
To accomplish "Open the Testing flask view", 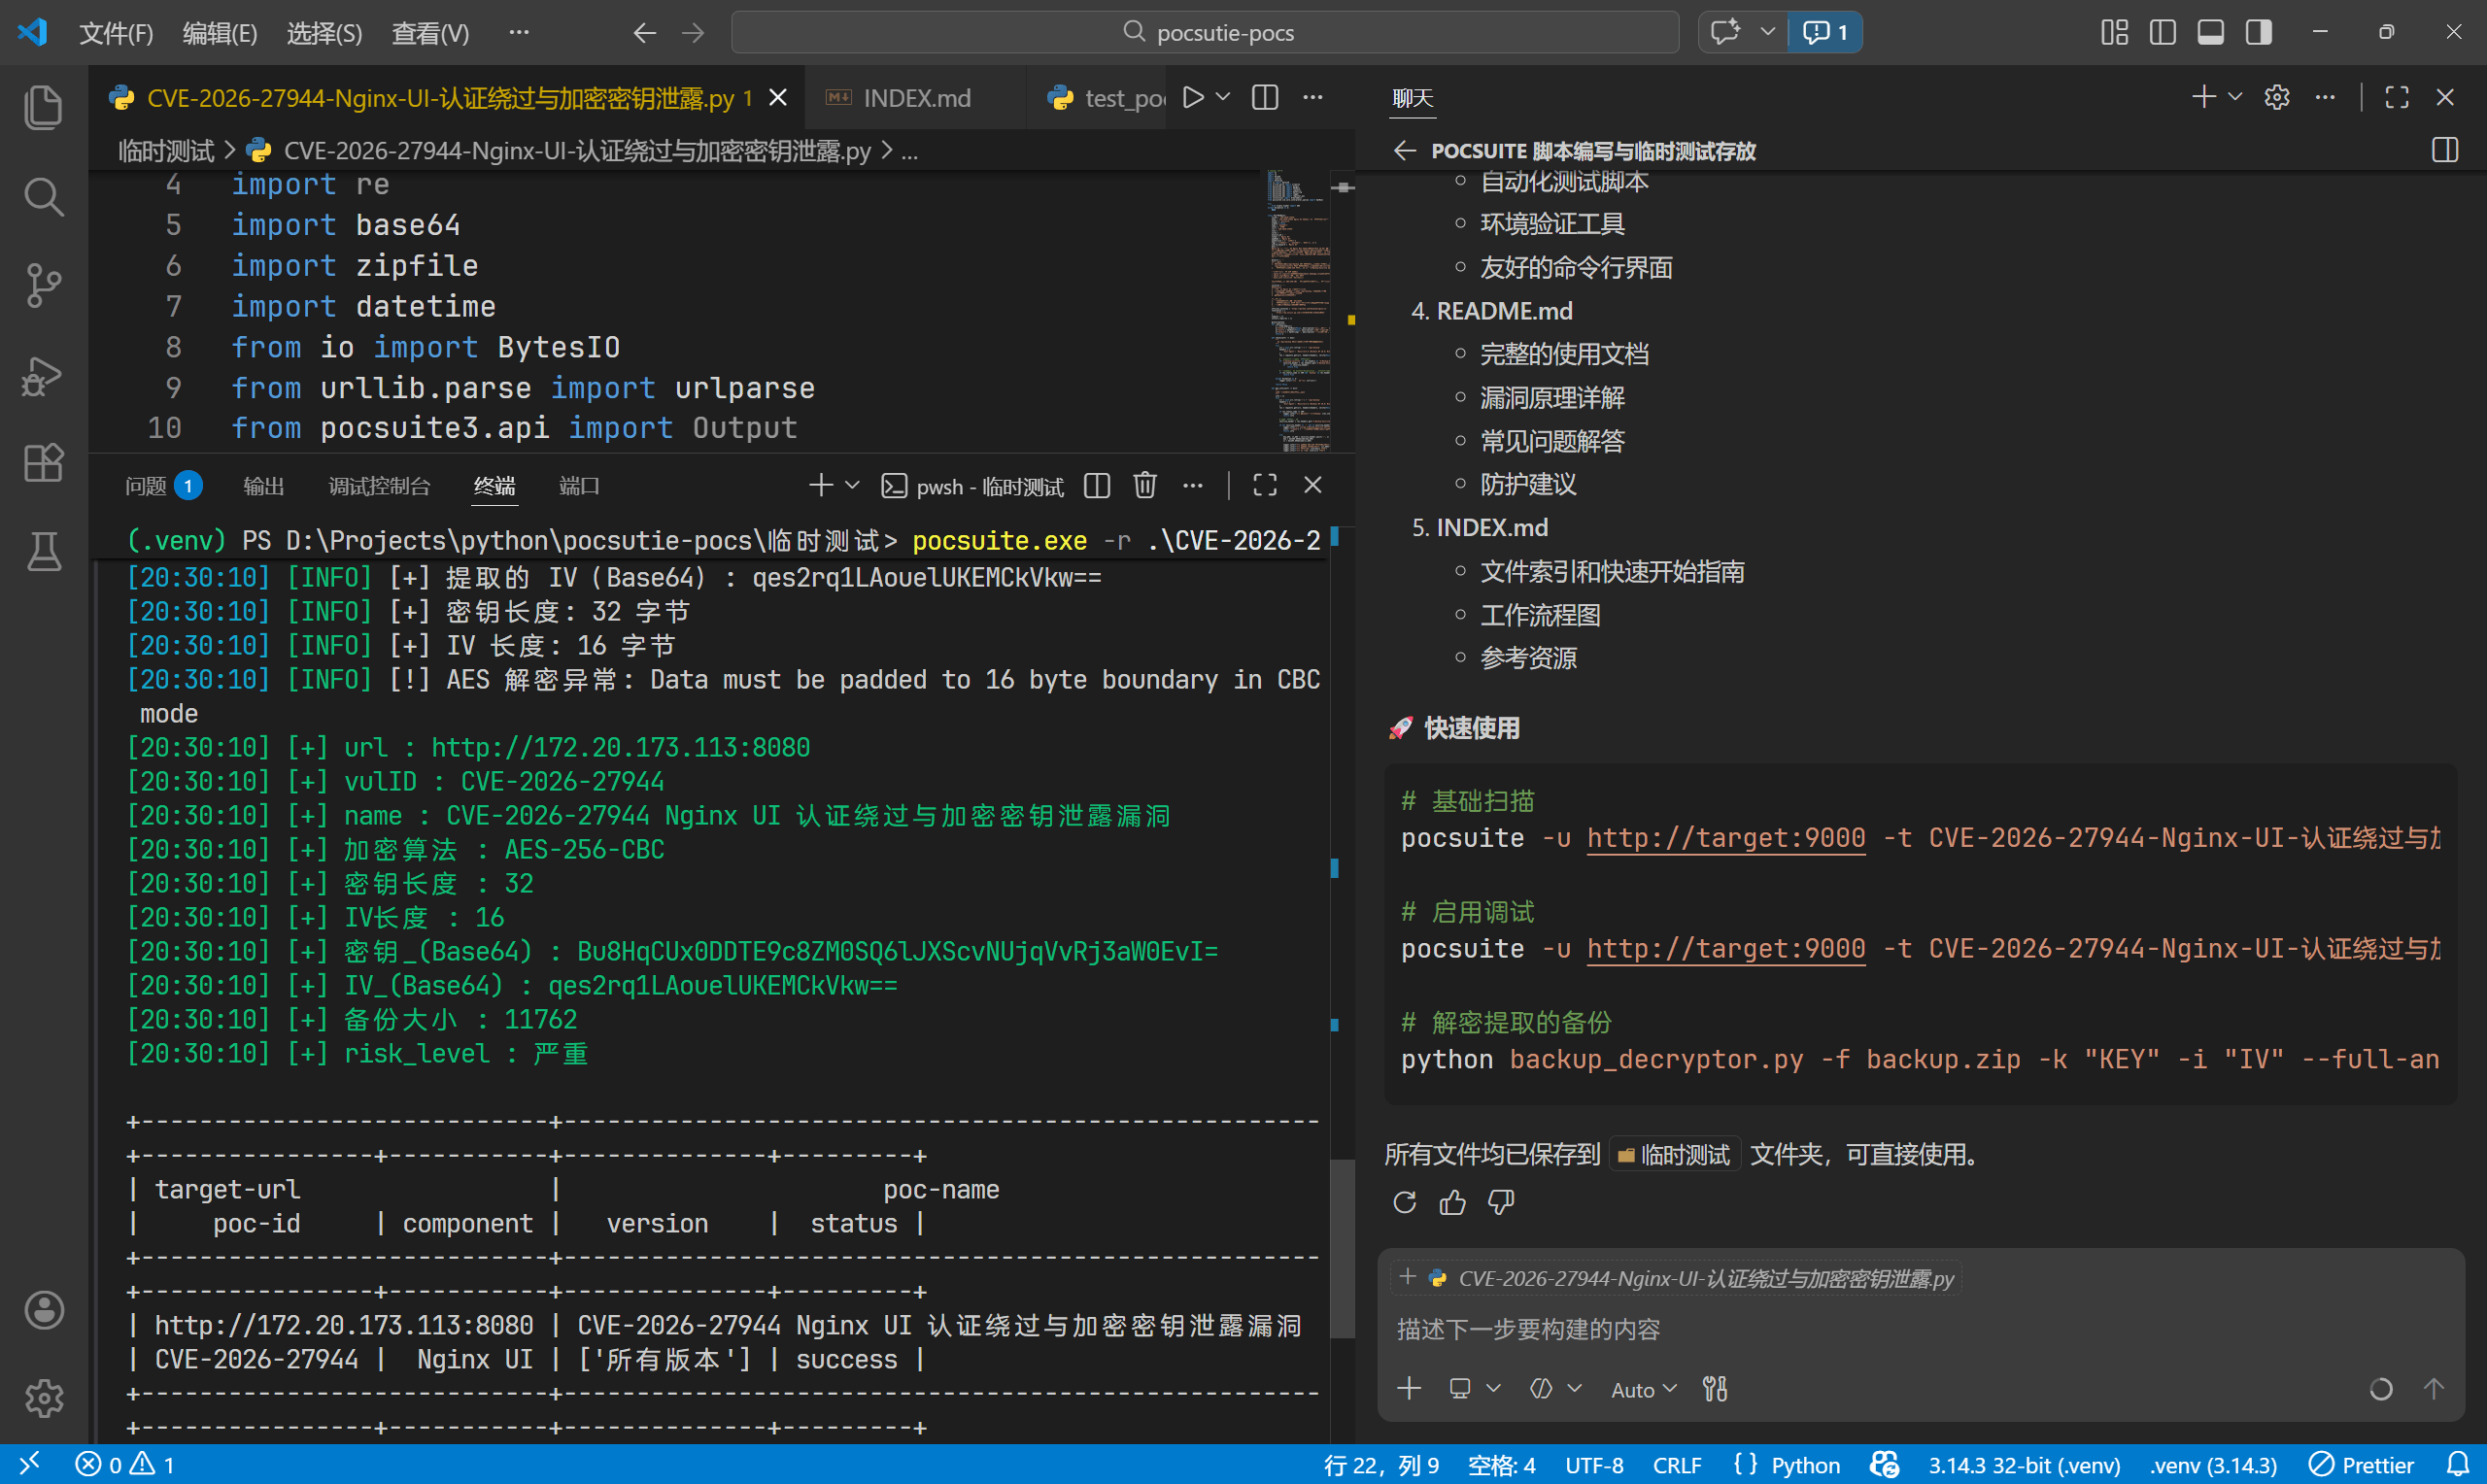I will 43,552.
